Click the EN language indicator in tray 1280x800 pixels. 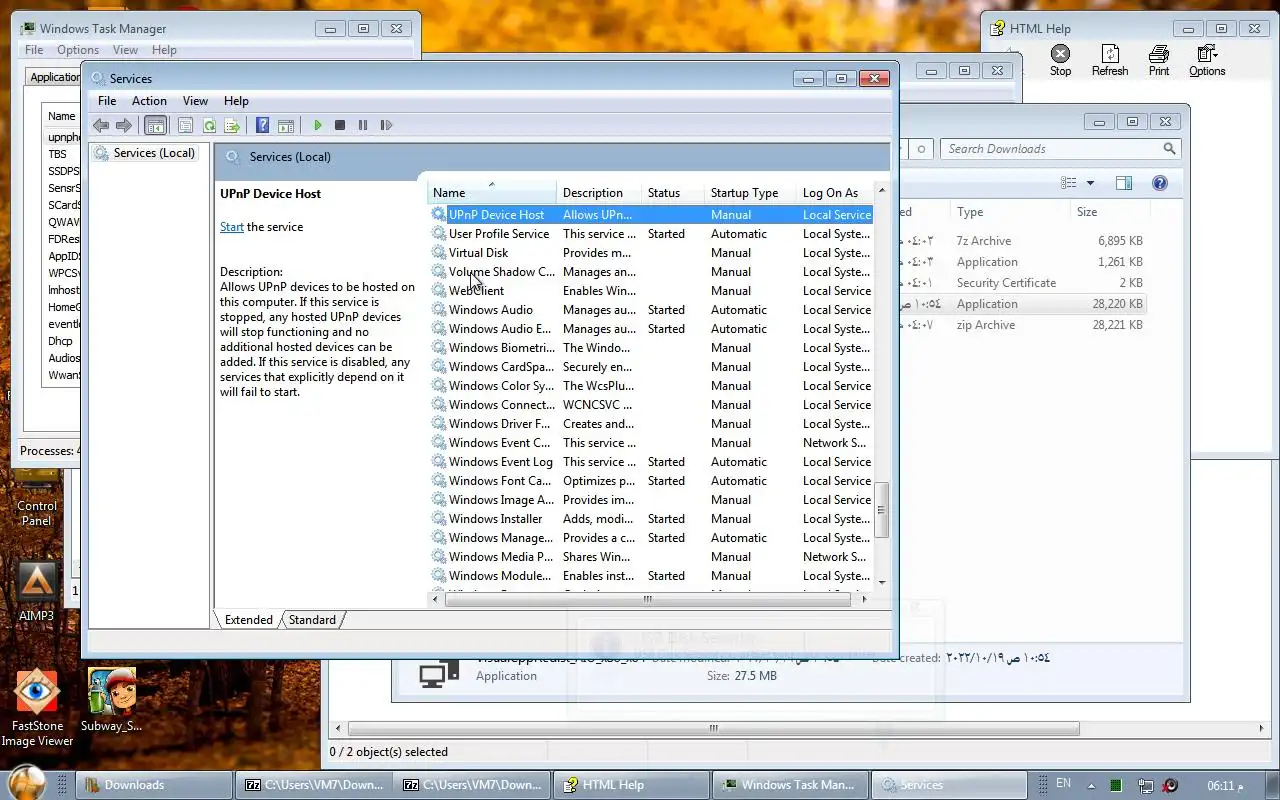[1064, 784]
